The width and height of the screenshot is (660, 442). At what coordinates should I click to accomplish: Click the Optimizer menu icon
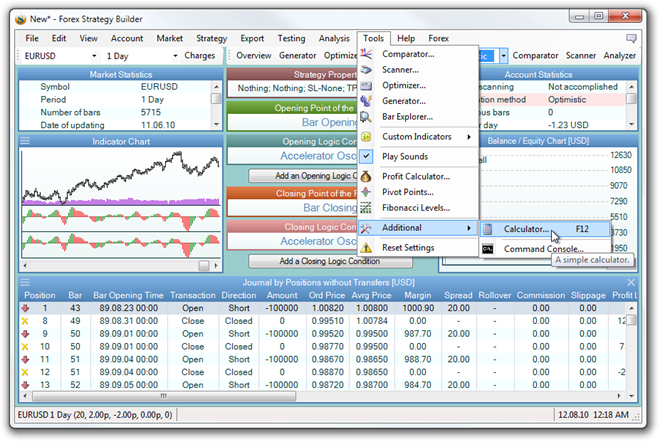pos(366,85)
